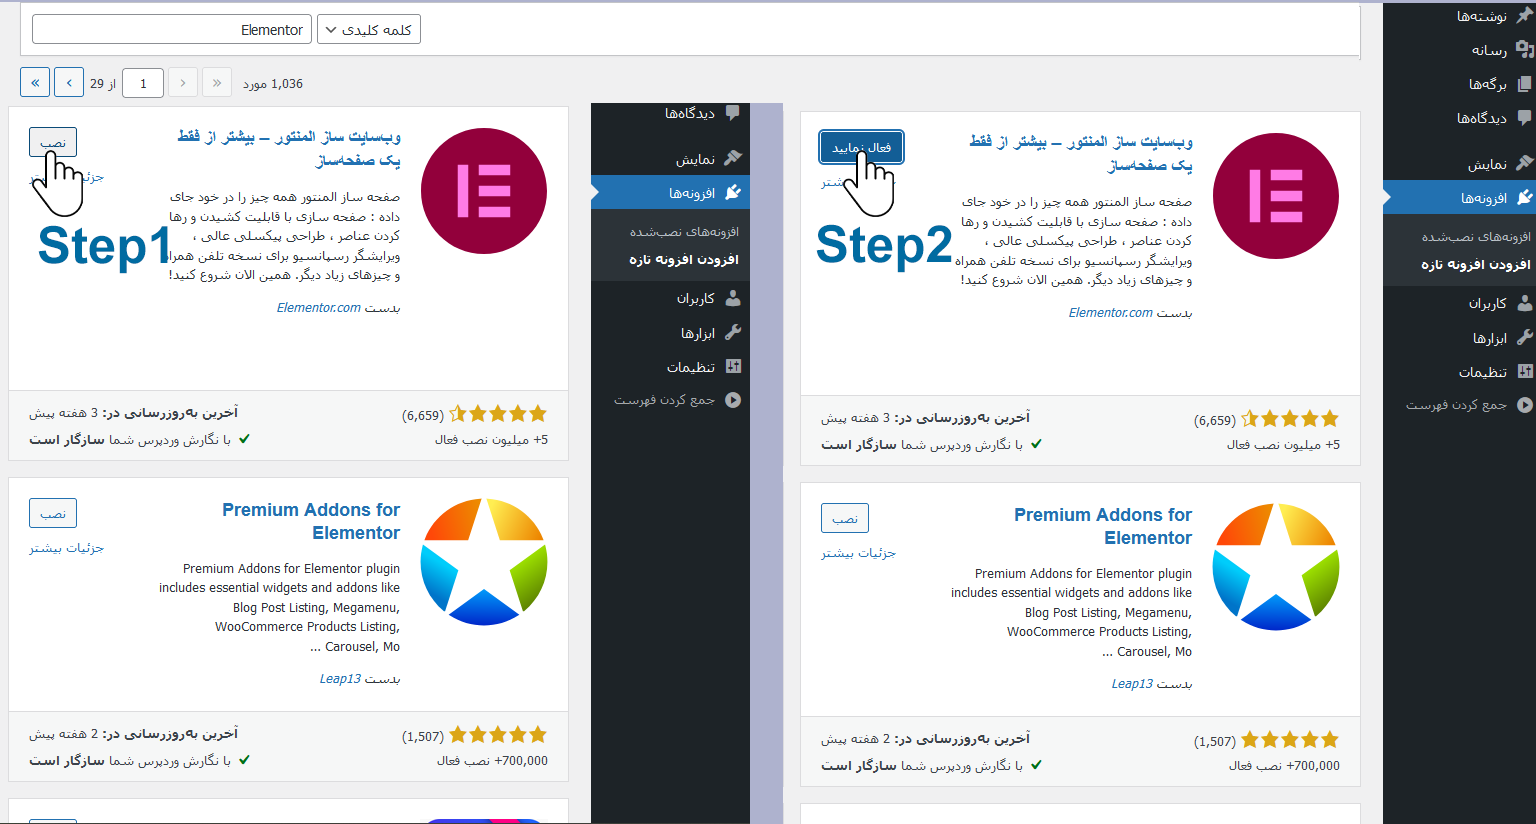Click the Elementor logo in the right screenshot
Viewport: 1536px width, 824px height.
1276,196
